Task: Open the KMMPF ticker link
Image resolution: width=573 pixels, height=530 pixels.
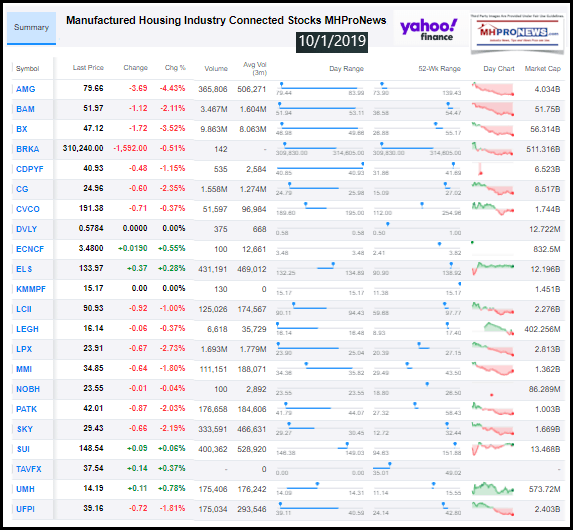Action: tap(31, 289)
